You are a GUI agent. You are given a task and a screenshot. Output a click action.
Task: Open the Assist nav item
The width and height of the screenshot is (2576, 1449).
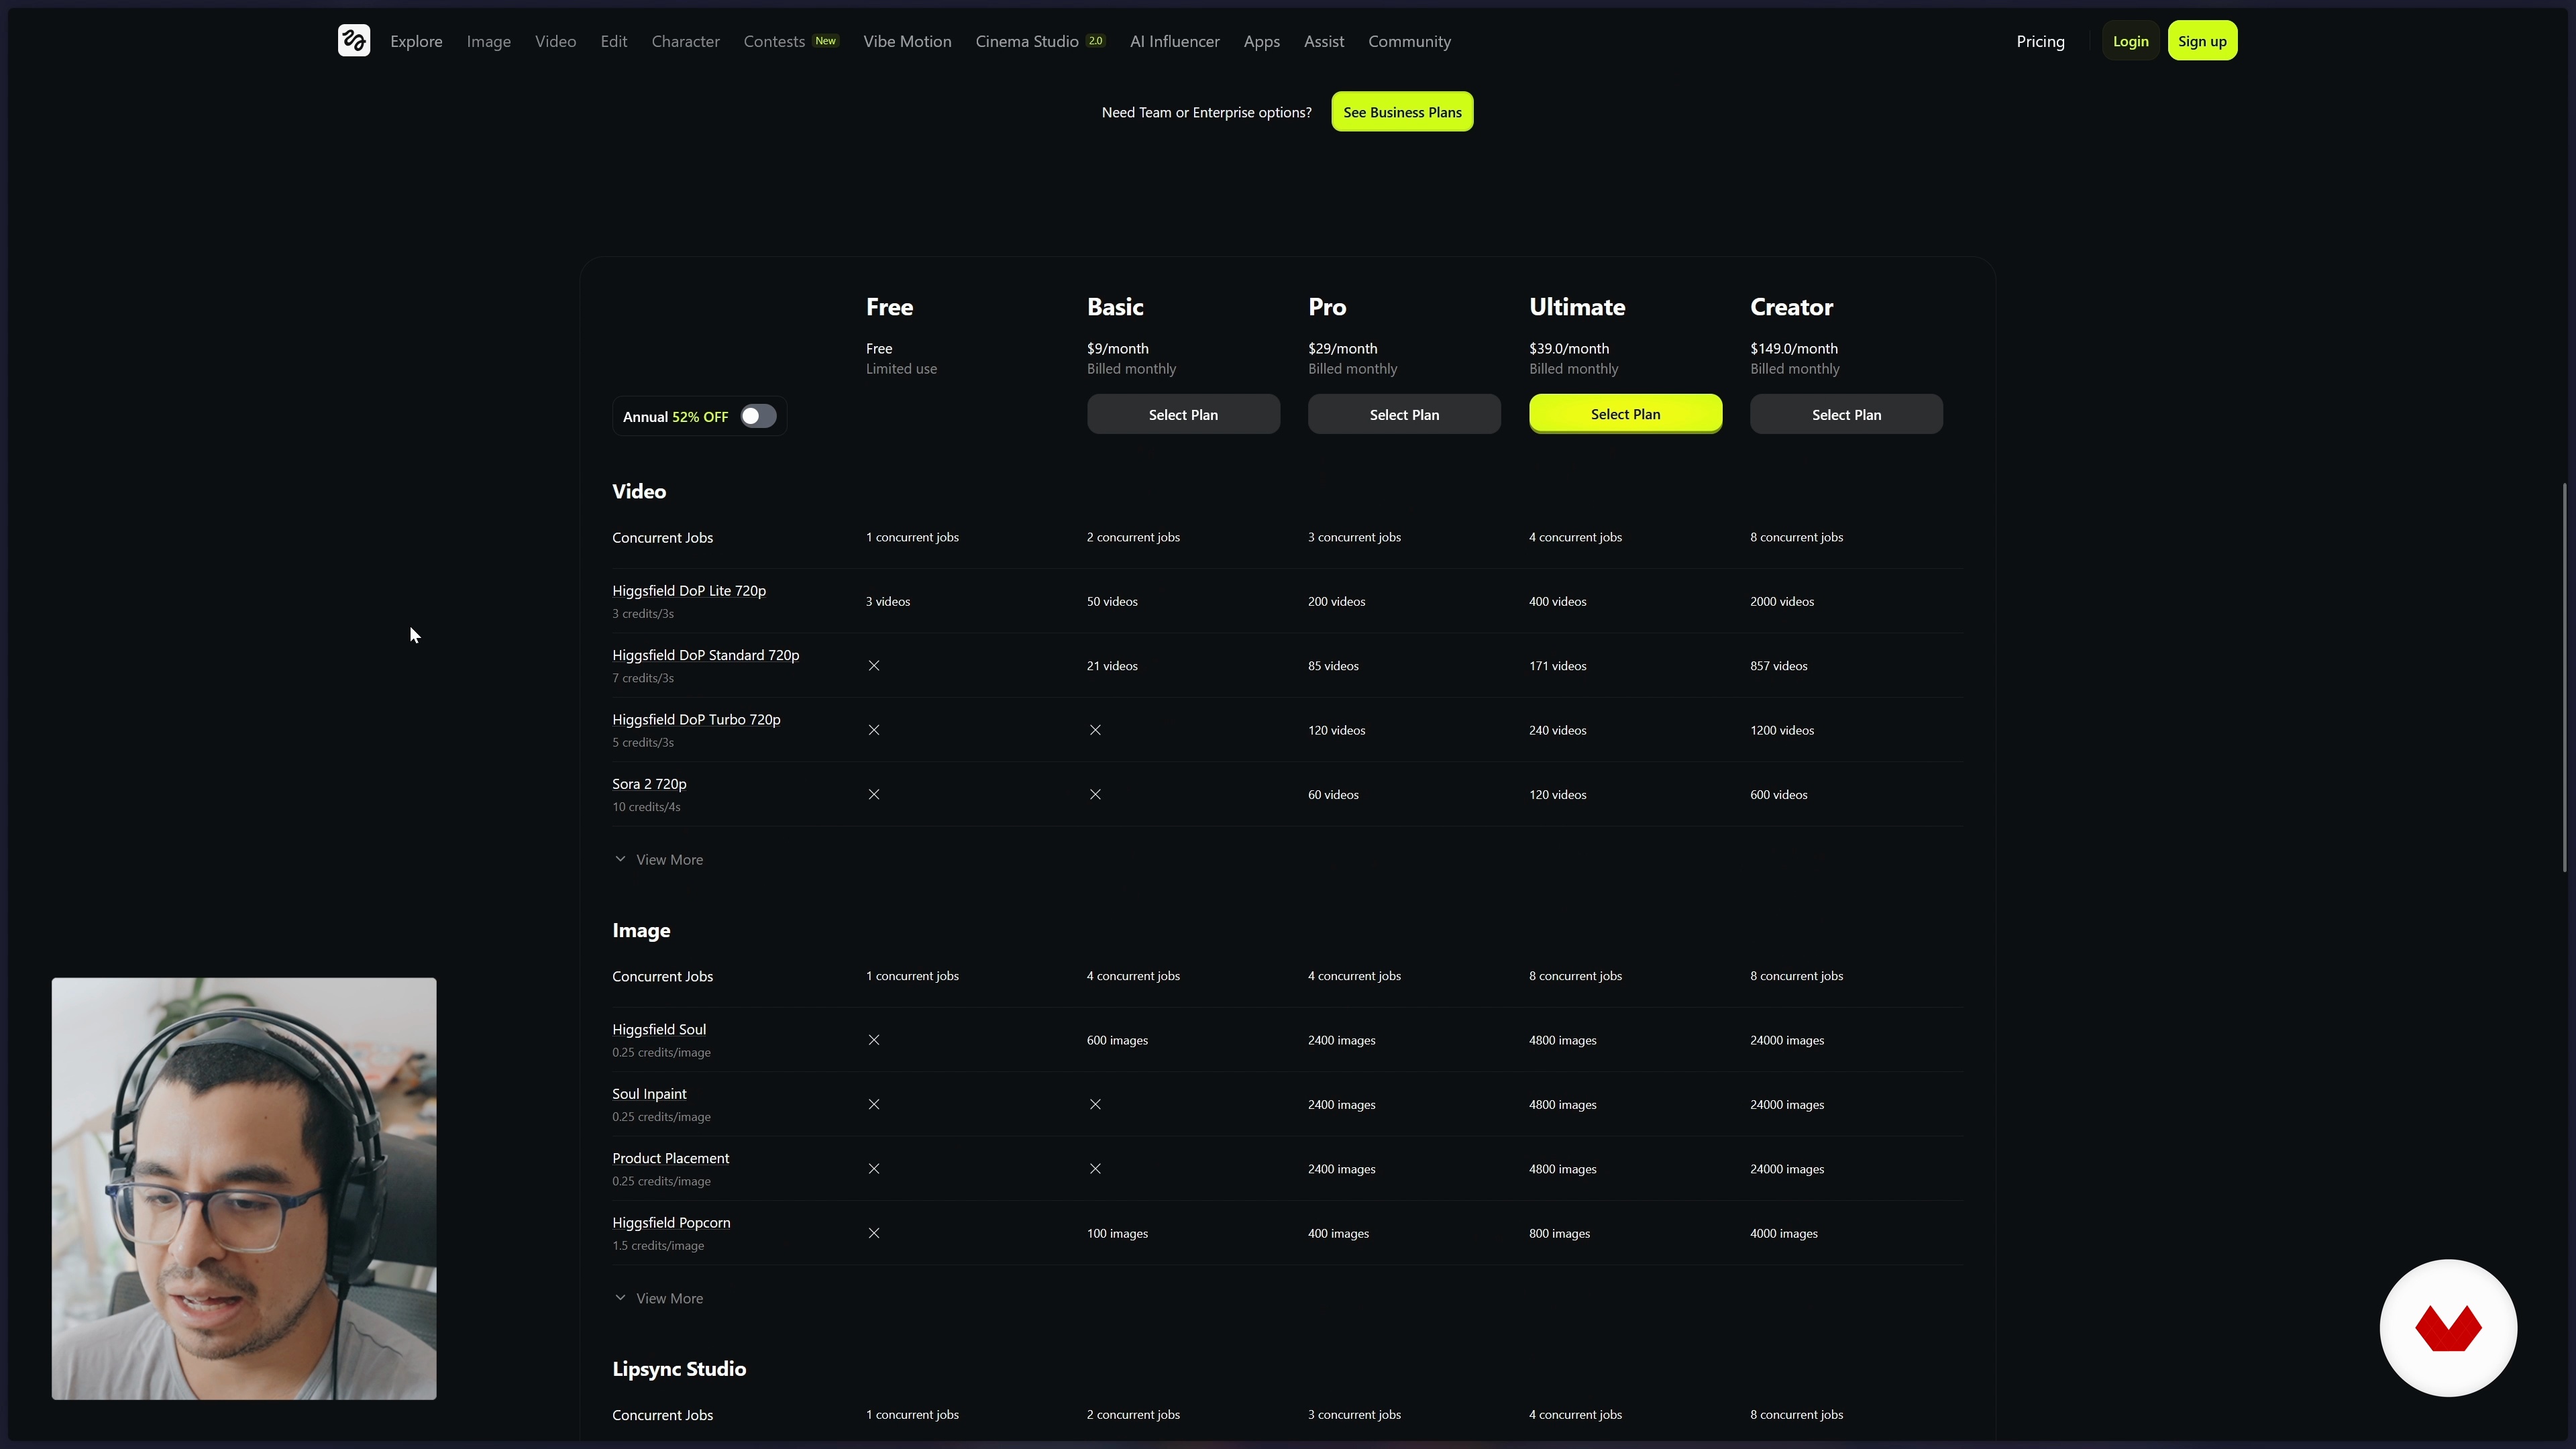(x=1324, y=41)
